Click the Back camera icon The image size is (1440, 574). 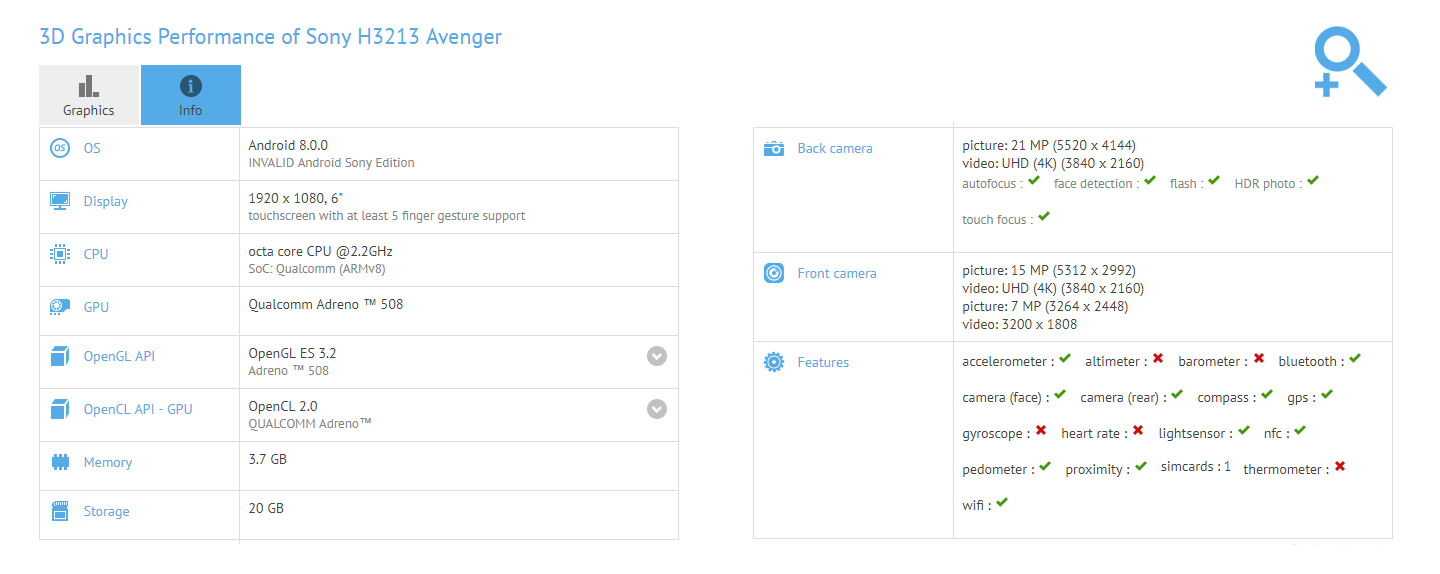[774, 148]
